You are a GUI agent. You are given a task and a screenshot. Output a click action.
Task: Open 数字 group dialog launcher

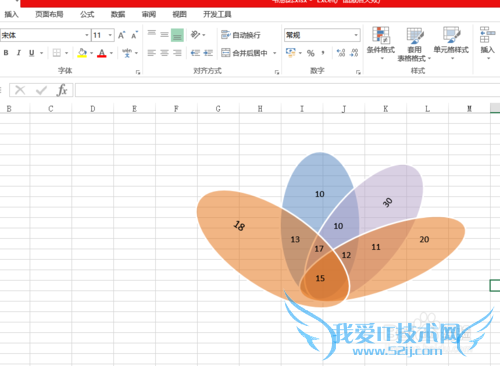tap(358, 72)
